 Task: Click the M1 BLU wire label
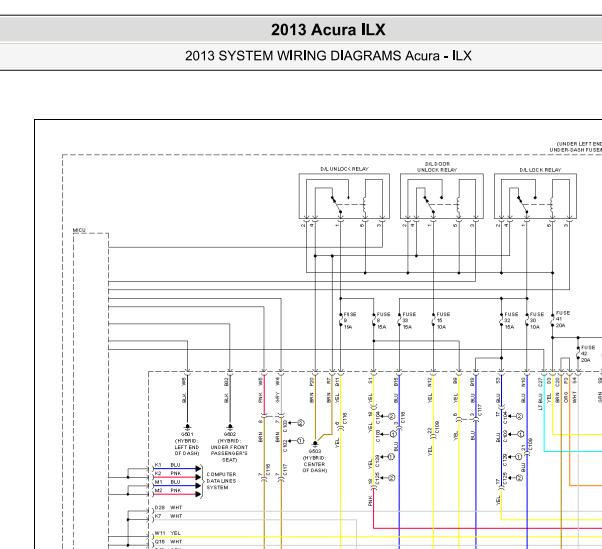click(x=167, y=482)
